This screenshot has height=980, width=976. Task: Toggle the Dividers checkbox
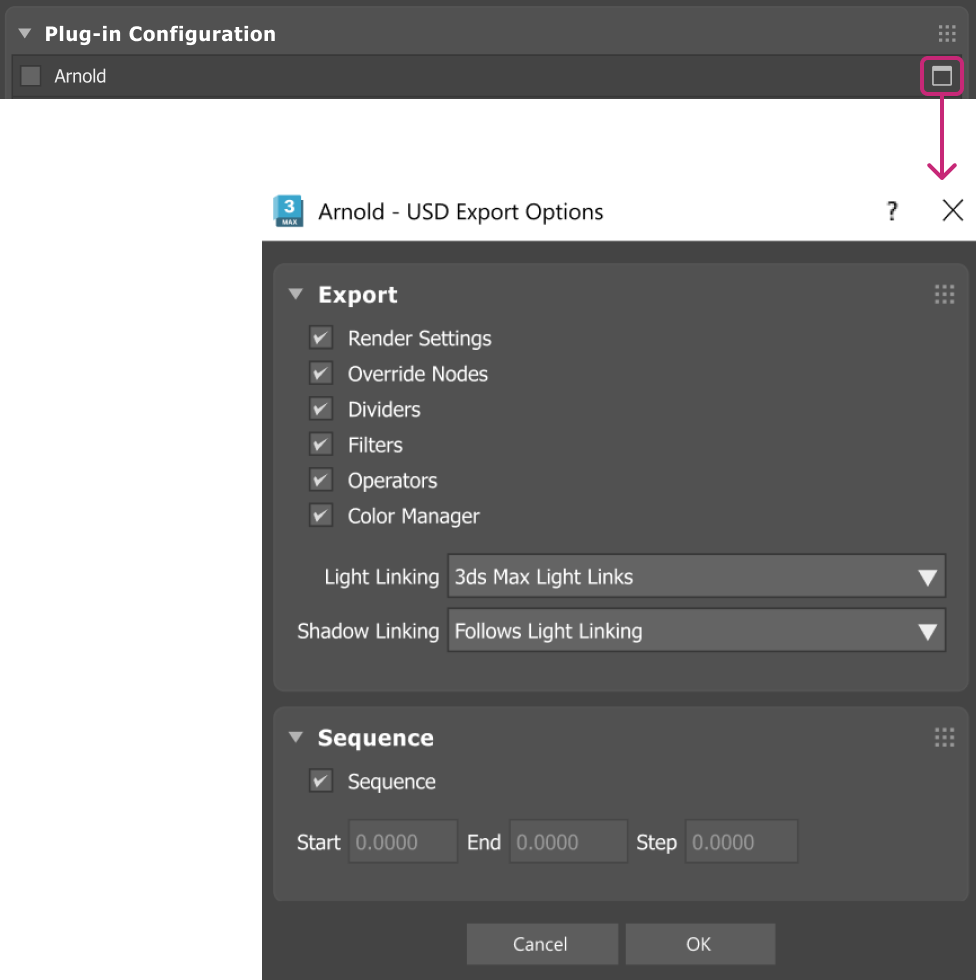(x=321, y=409)
